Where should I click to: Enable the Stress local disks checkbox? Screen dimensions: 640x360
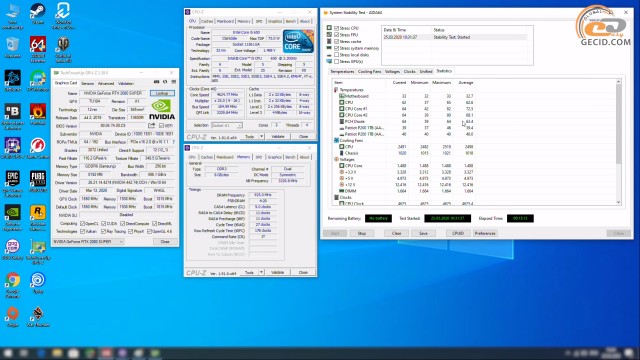336,55
